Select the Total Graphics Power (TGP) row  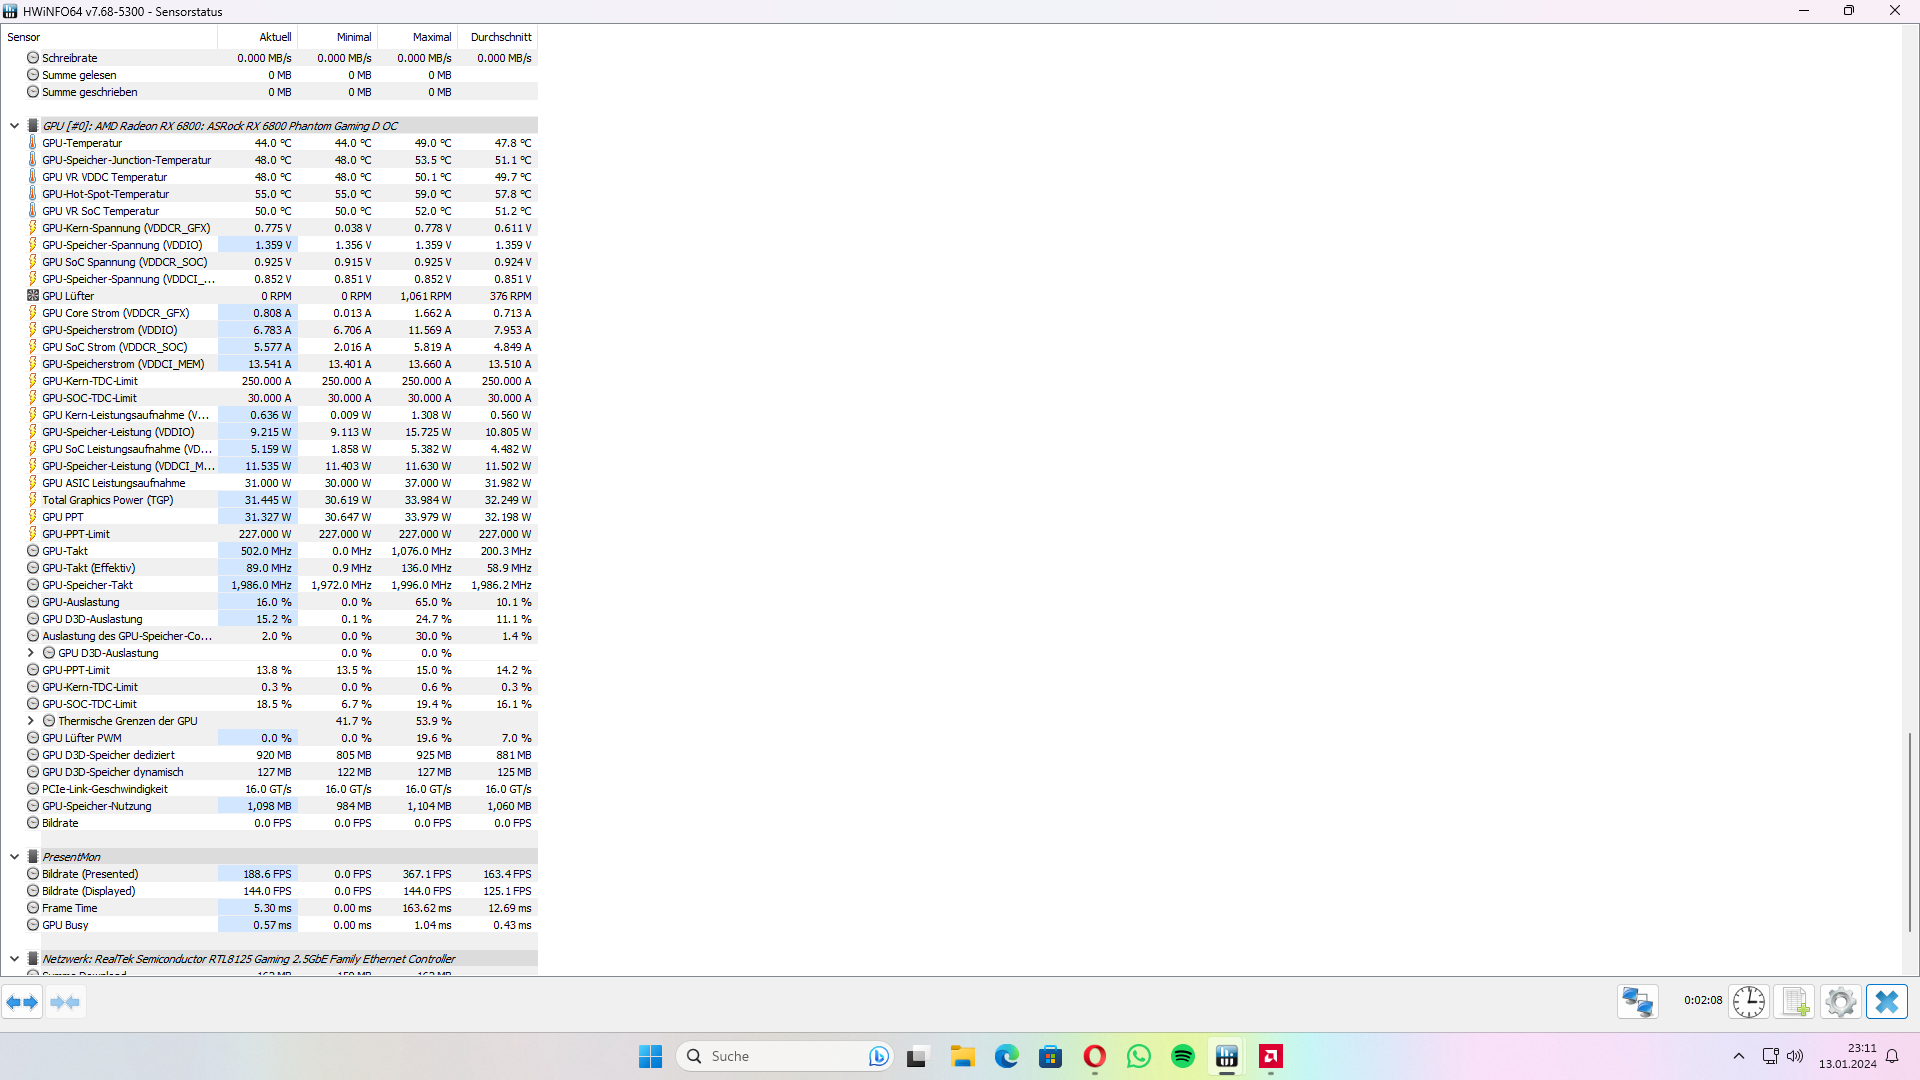107,500
